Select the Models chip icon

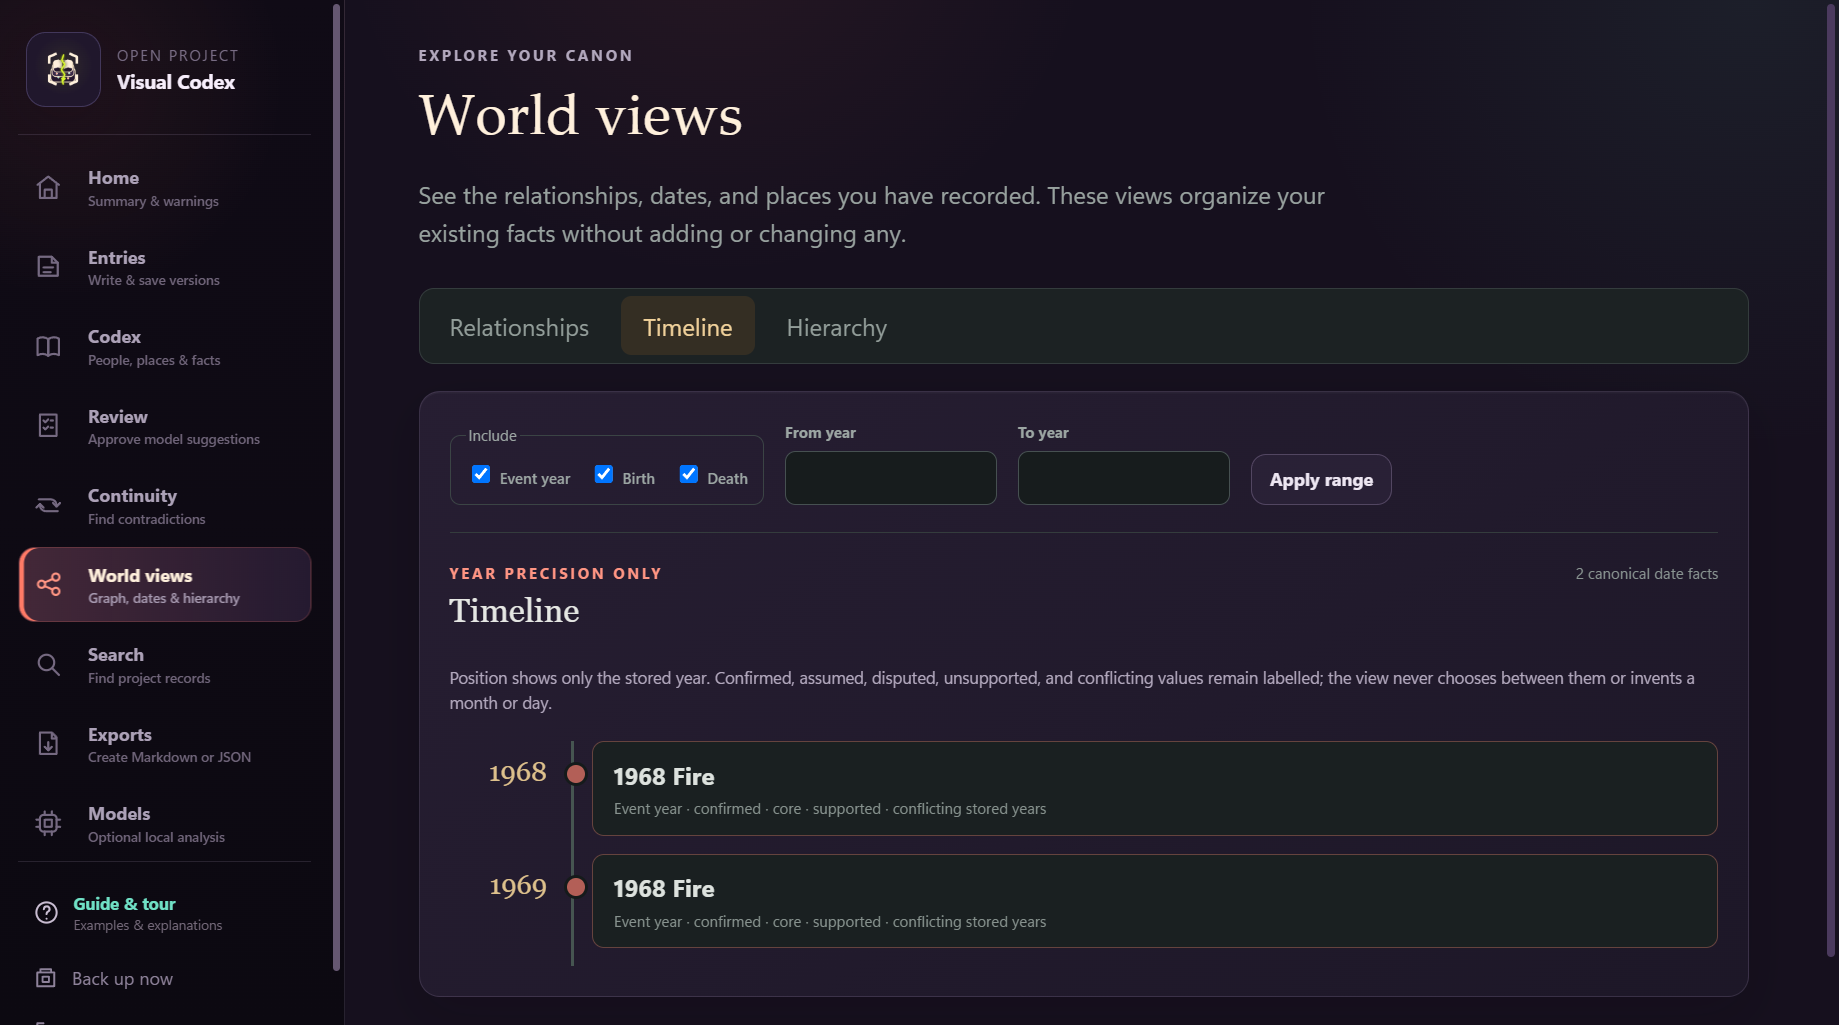click(x=48, y=824)
